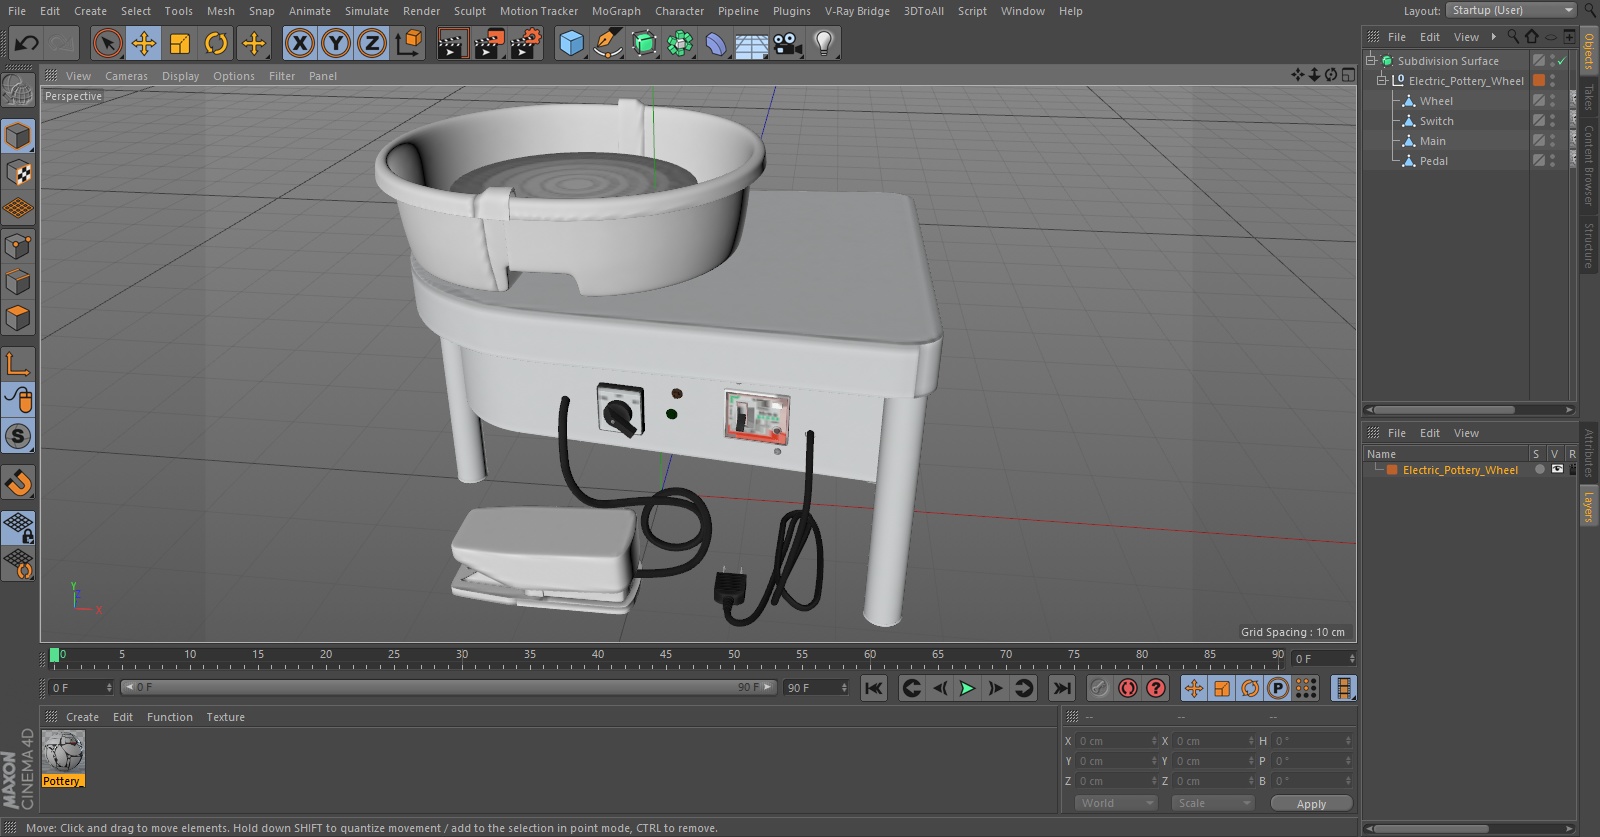Toggle Enable Axis tool
Screen dimensions: 1600x837
pyautogui.click(x=18, y=363)
